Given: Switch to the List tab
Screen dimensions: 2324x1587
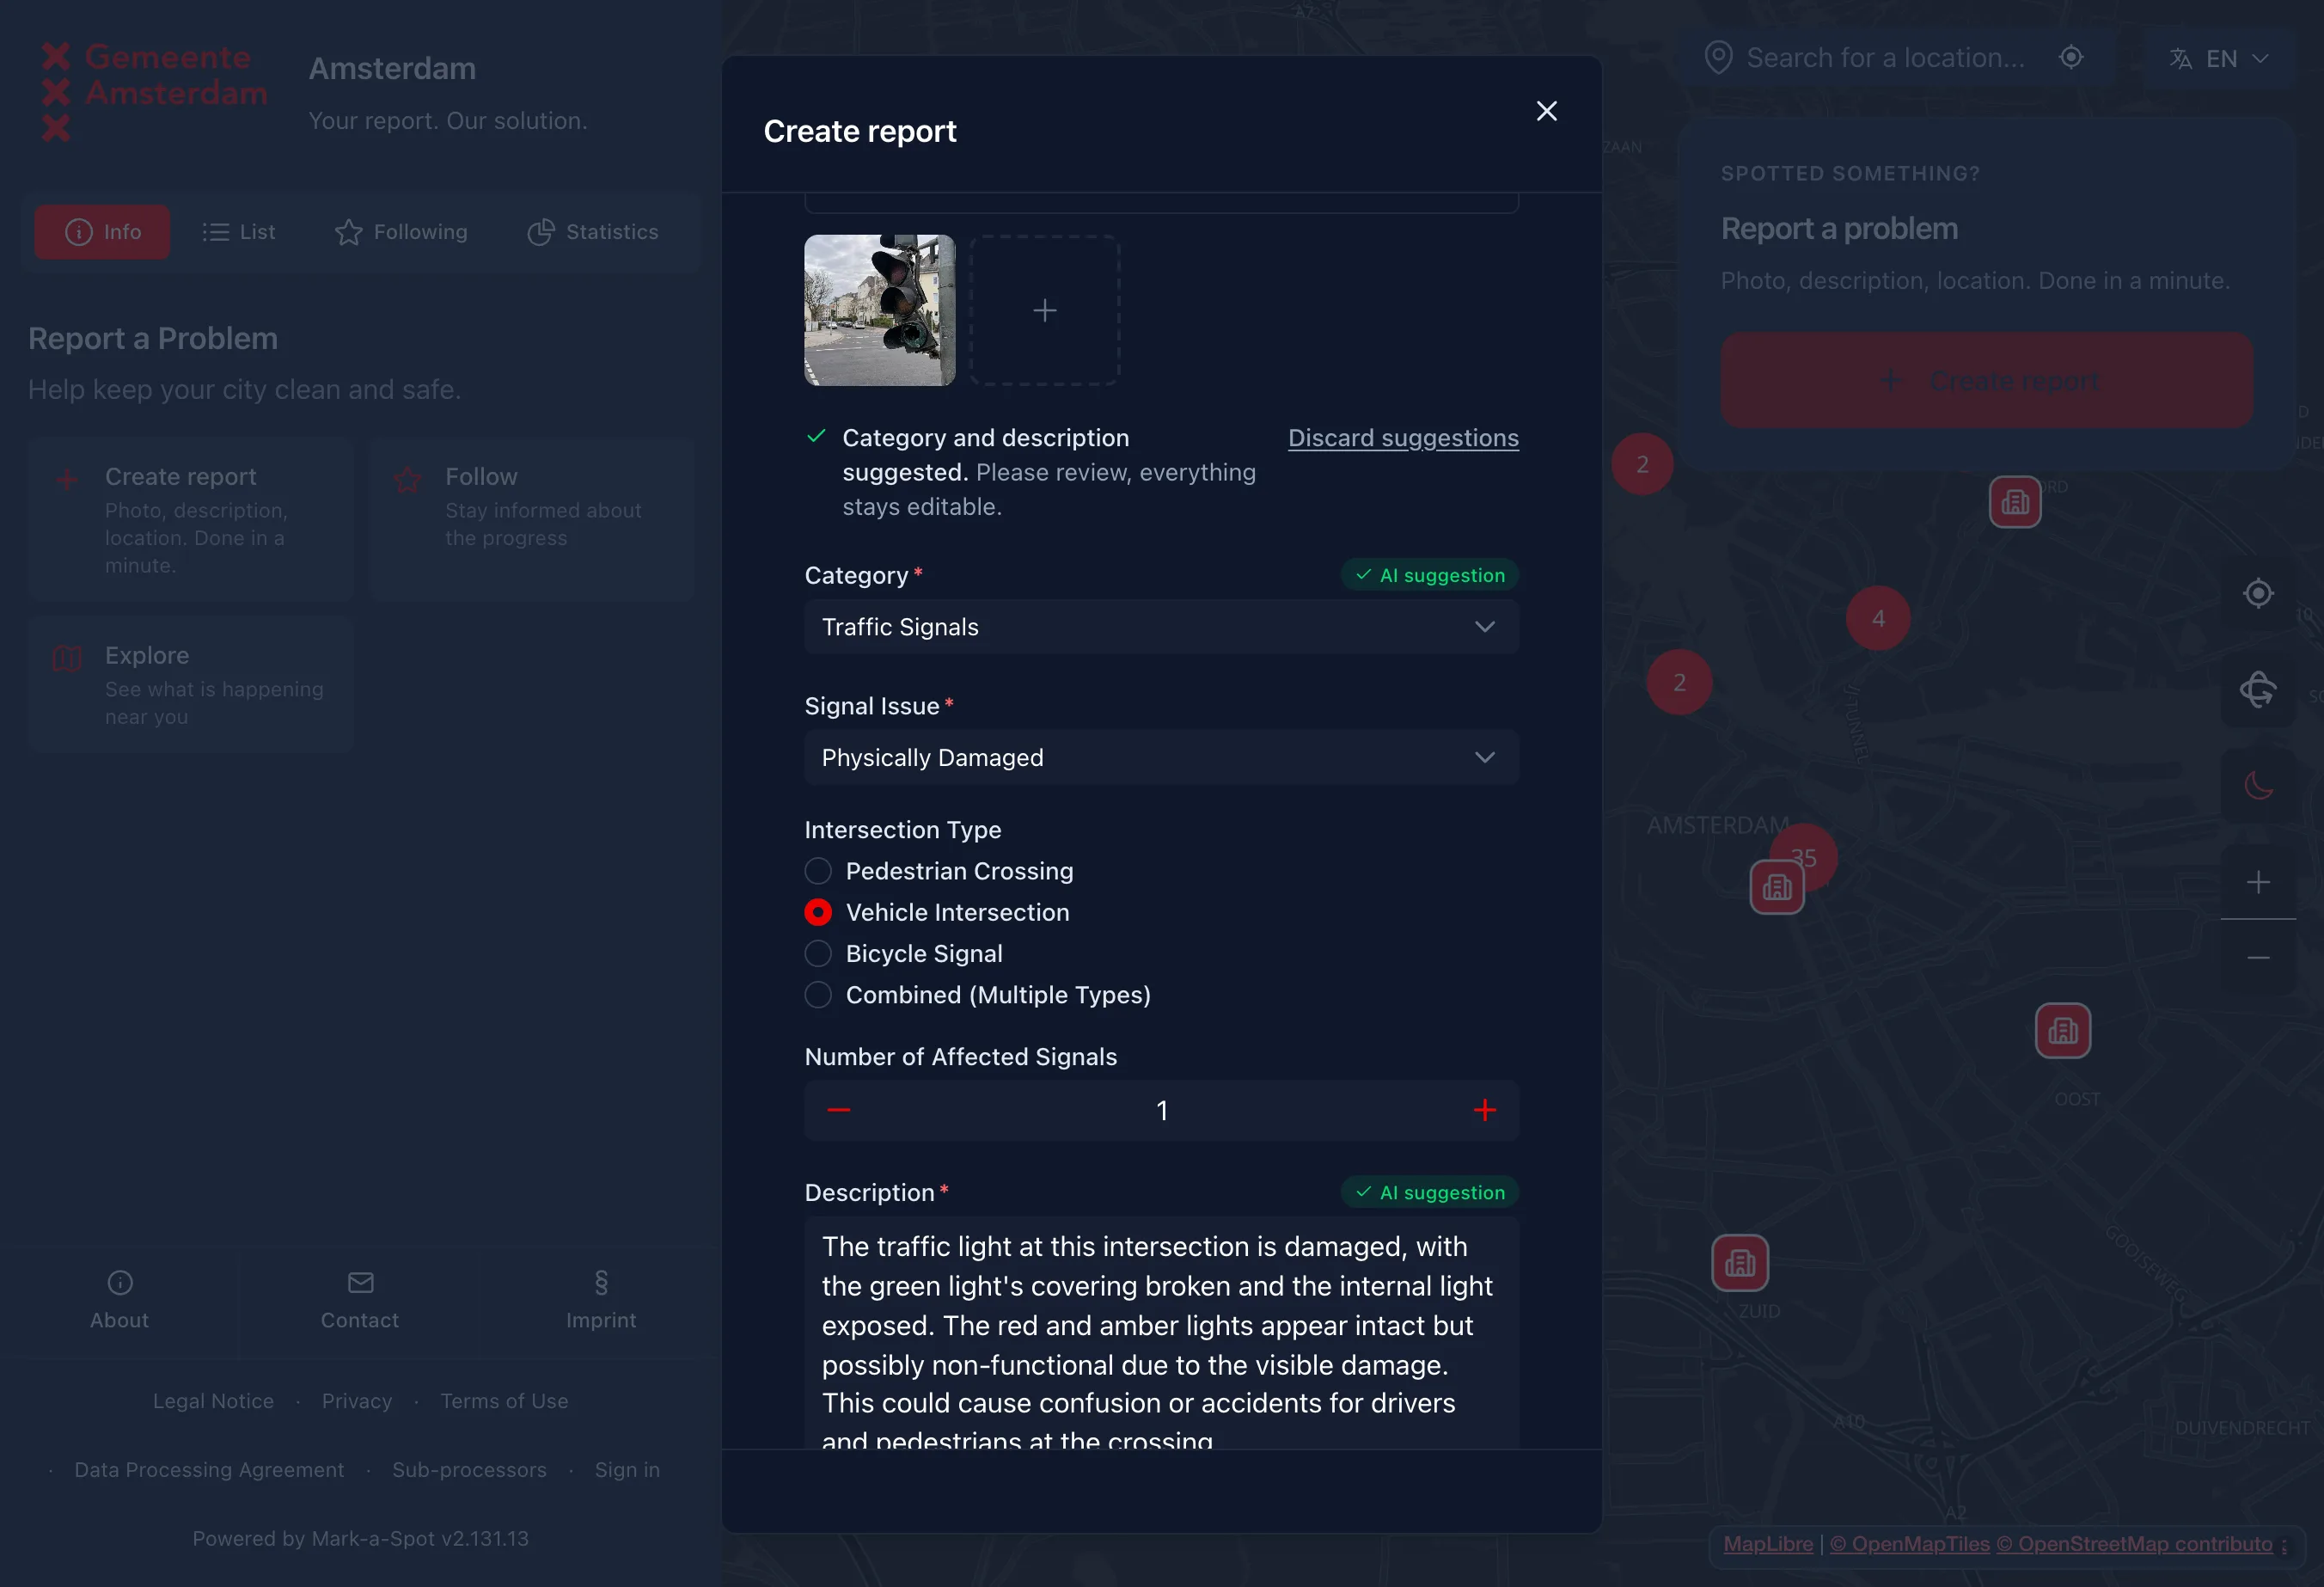Looking at the screenshot, I should click(x=238, y=232).
